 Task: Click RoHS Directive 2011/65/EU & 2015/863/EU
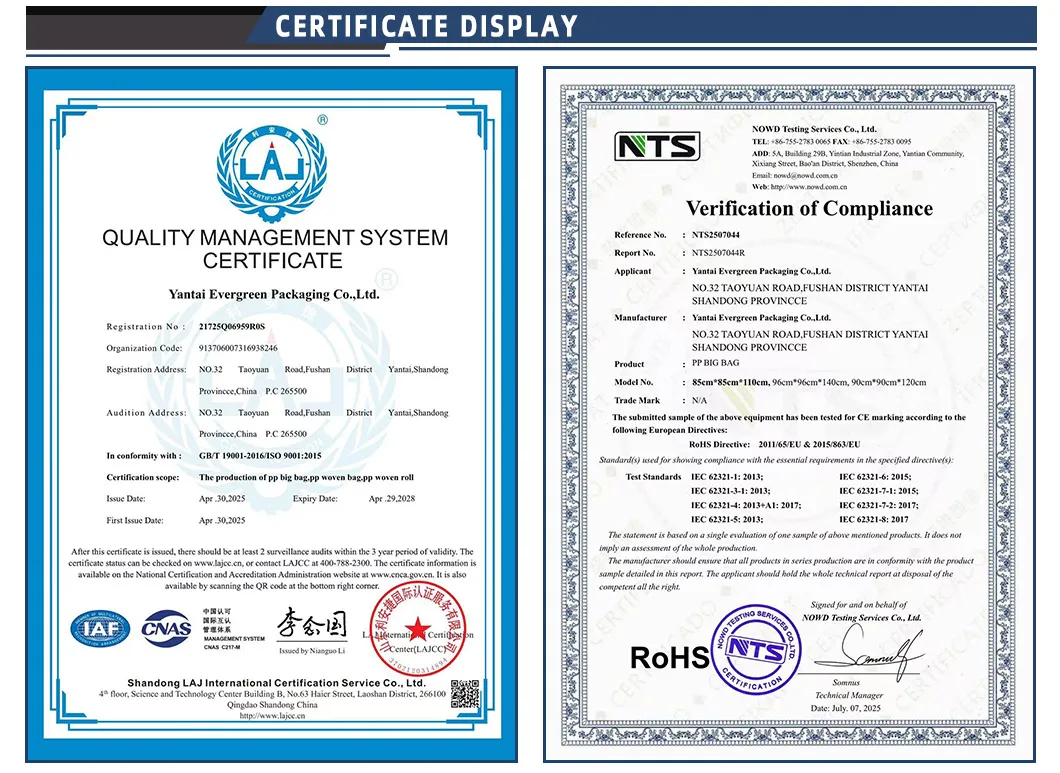pyautogui.click(x=775, y=444)
